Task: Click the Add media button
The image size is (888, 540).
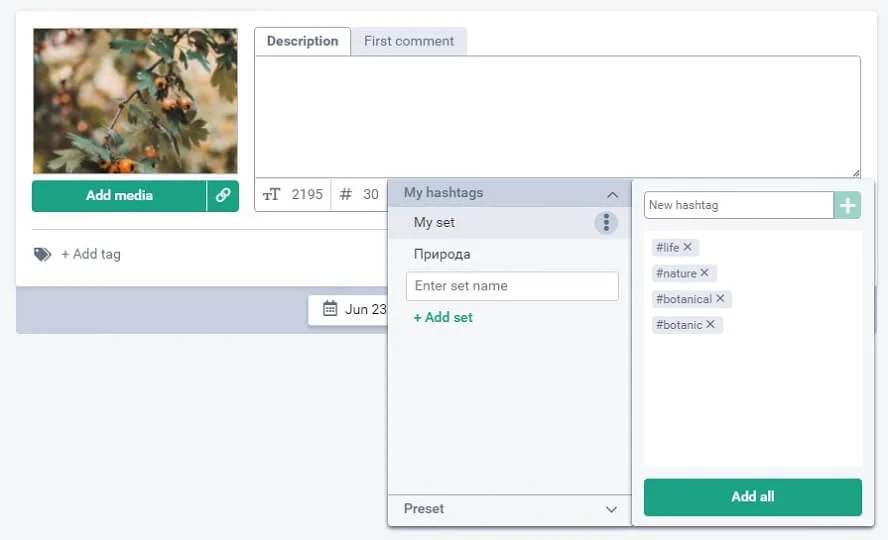Action: tap(119, 196)
